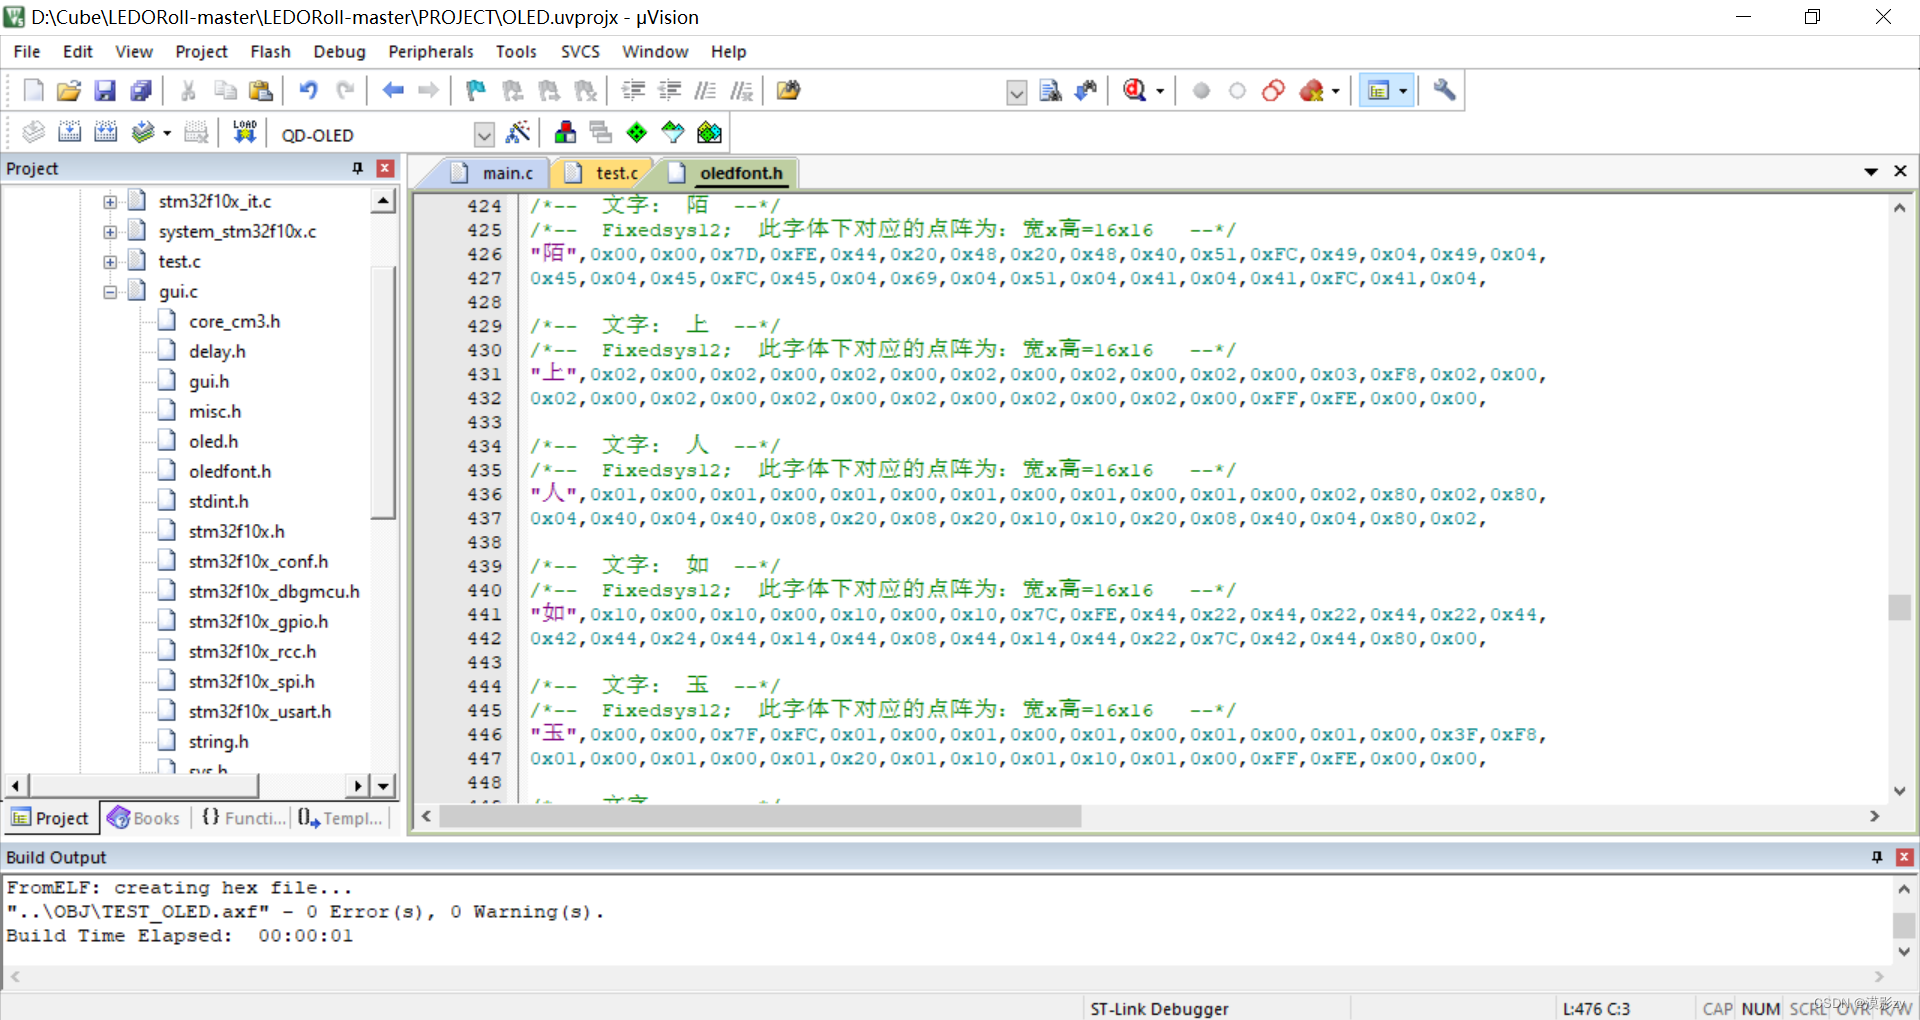Open the File menu

point(27,51)
